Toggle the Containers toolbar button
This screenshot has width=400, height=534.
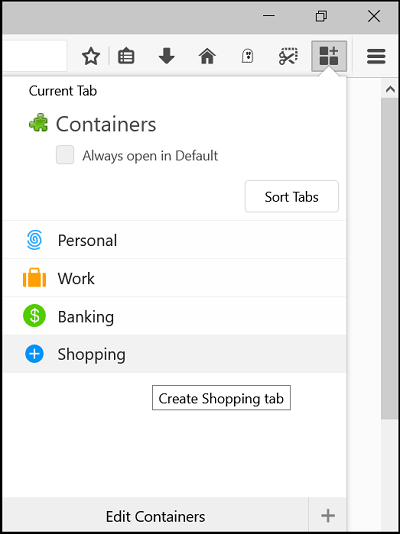[x=329, y=56]
